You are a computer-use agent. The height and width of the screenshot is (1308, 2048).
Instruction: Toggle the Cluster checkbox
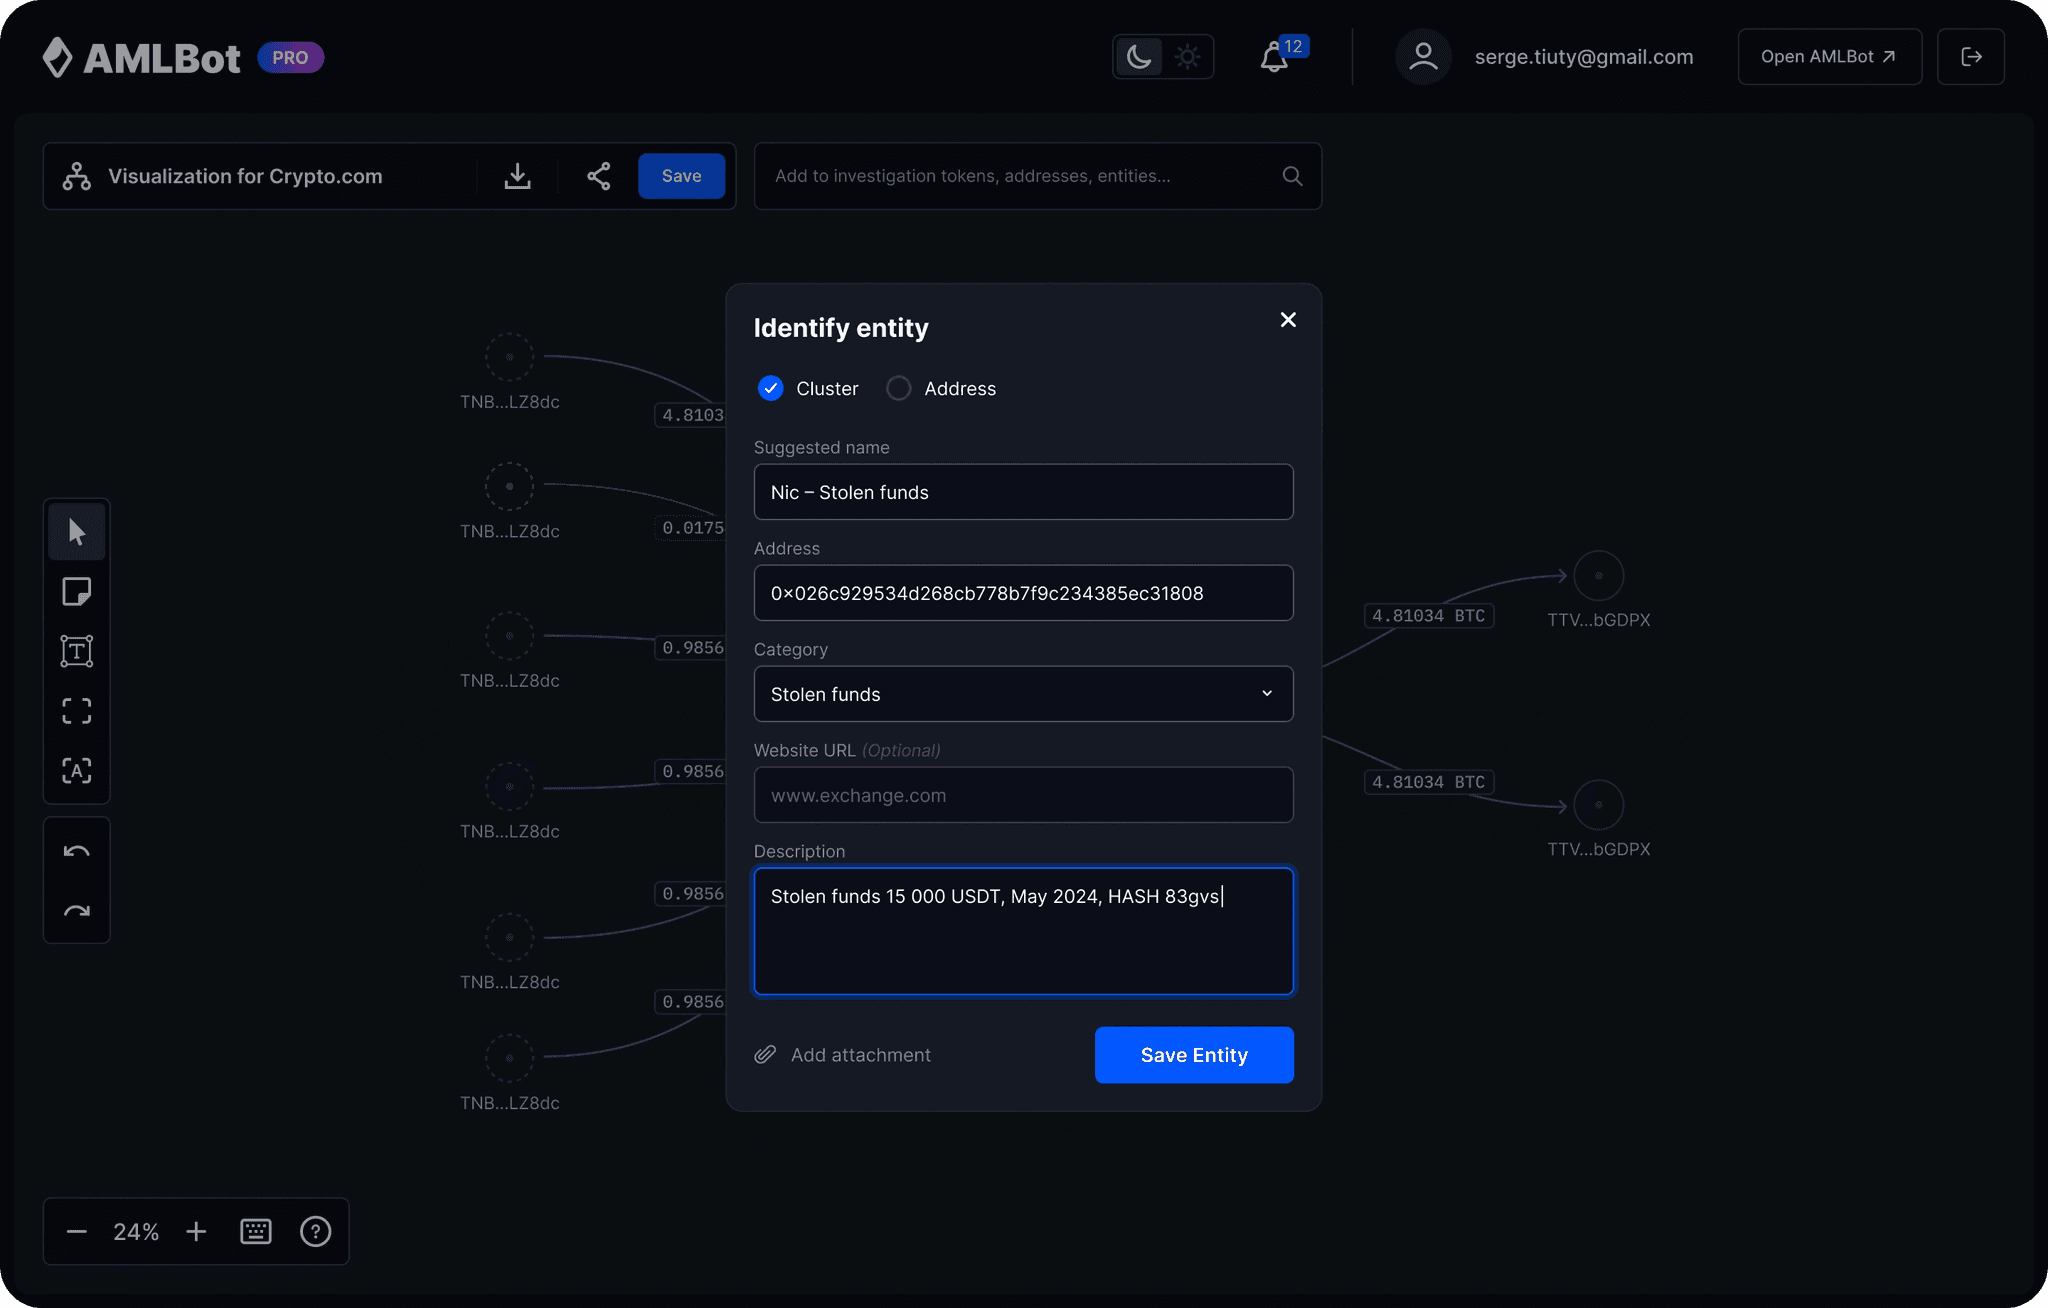(771, 388)
